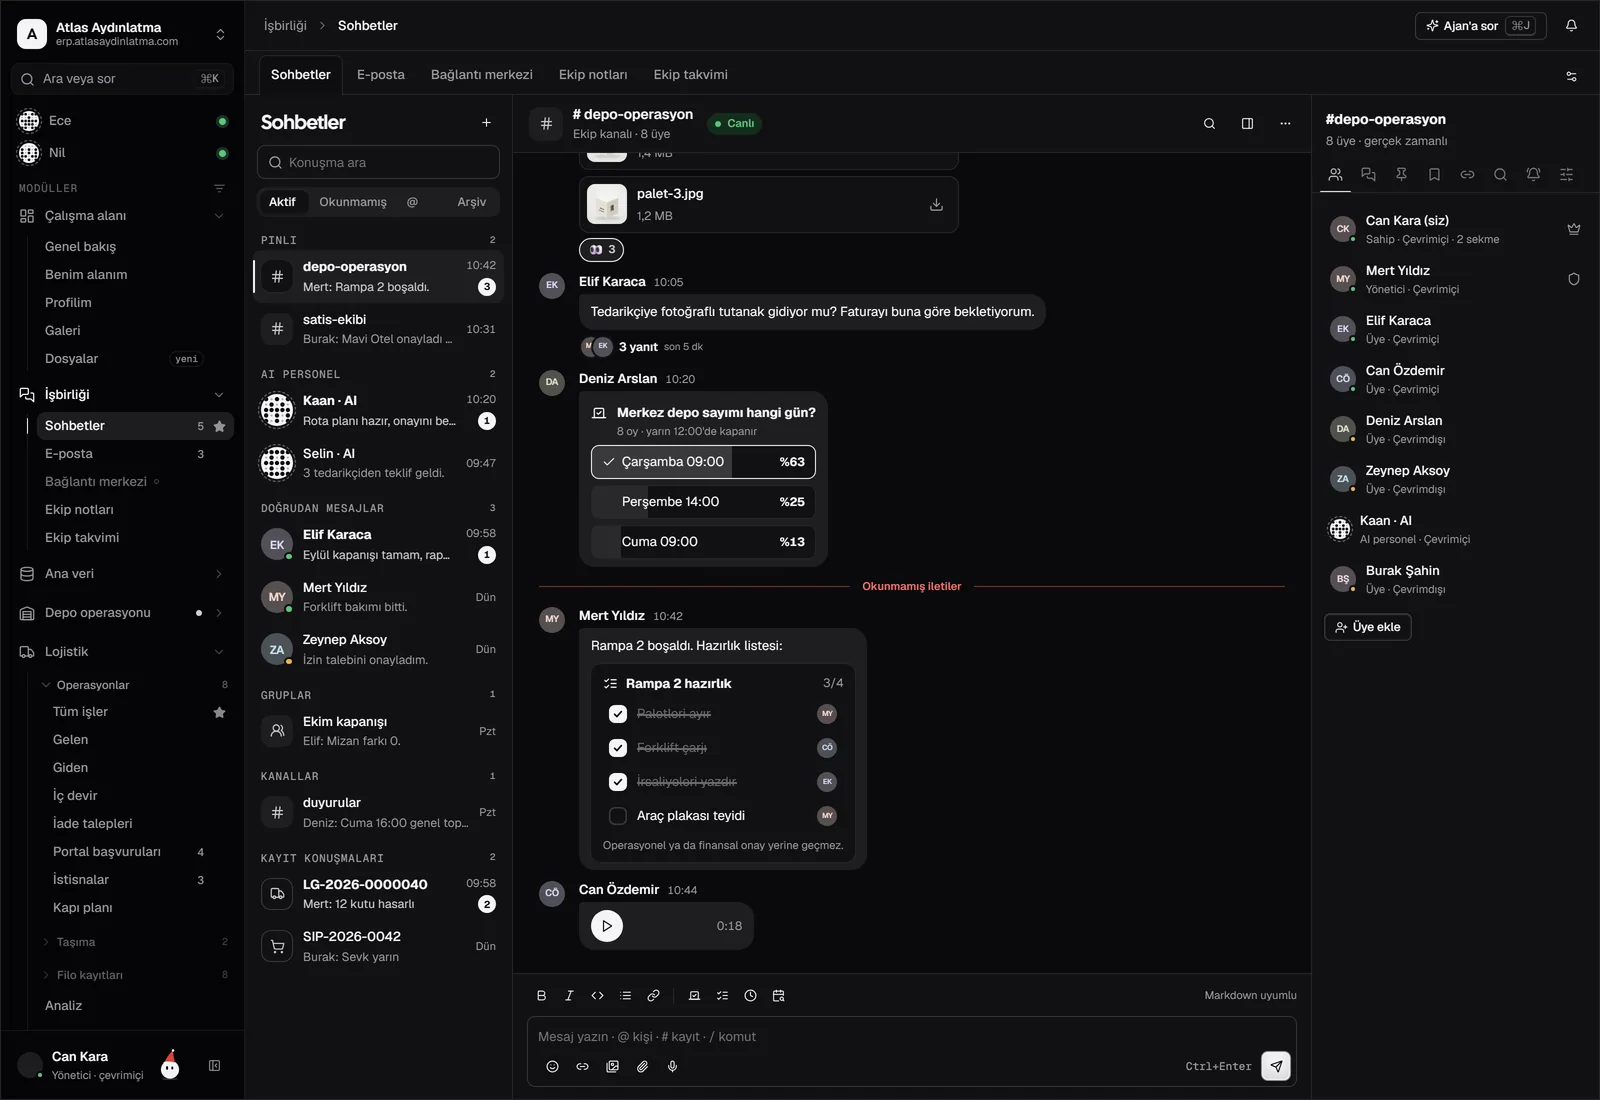Download the palet-3.jpg attachment

[x=936, y=205]
